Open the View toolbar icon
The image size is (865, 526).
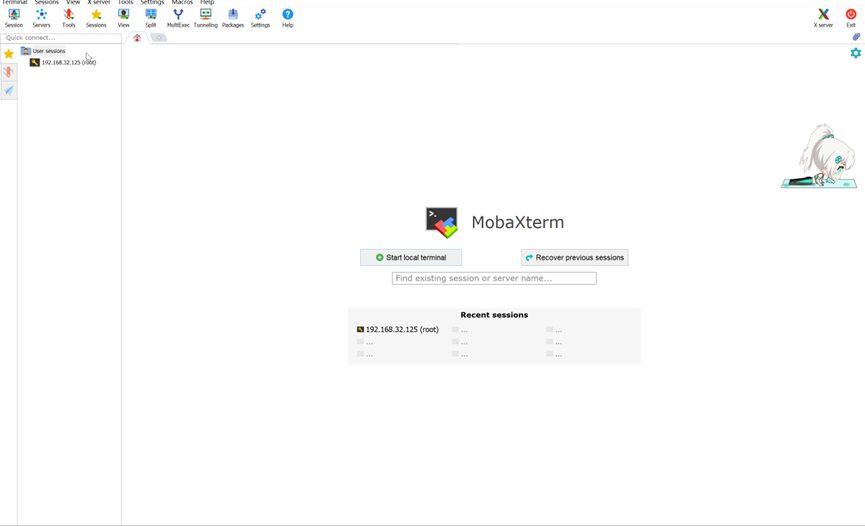point(124,18)
